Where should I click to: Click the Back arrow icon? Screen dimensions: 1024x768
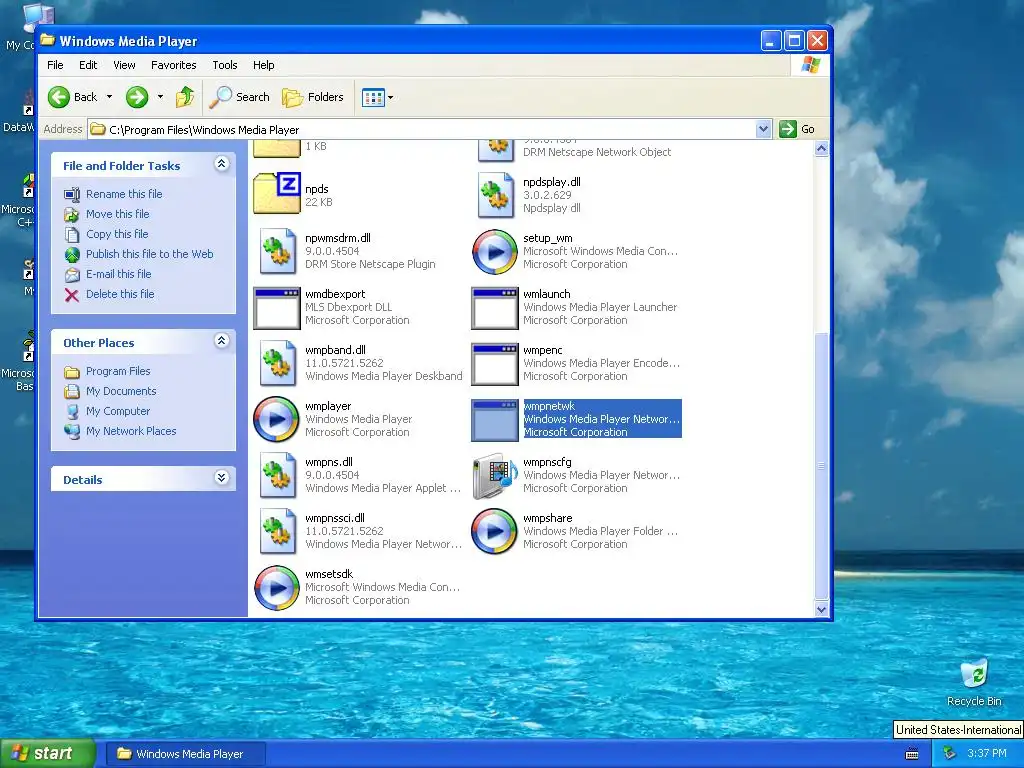coord(59,97)
